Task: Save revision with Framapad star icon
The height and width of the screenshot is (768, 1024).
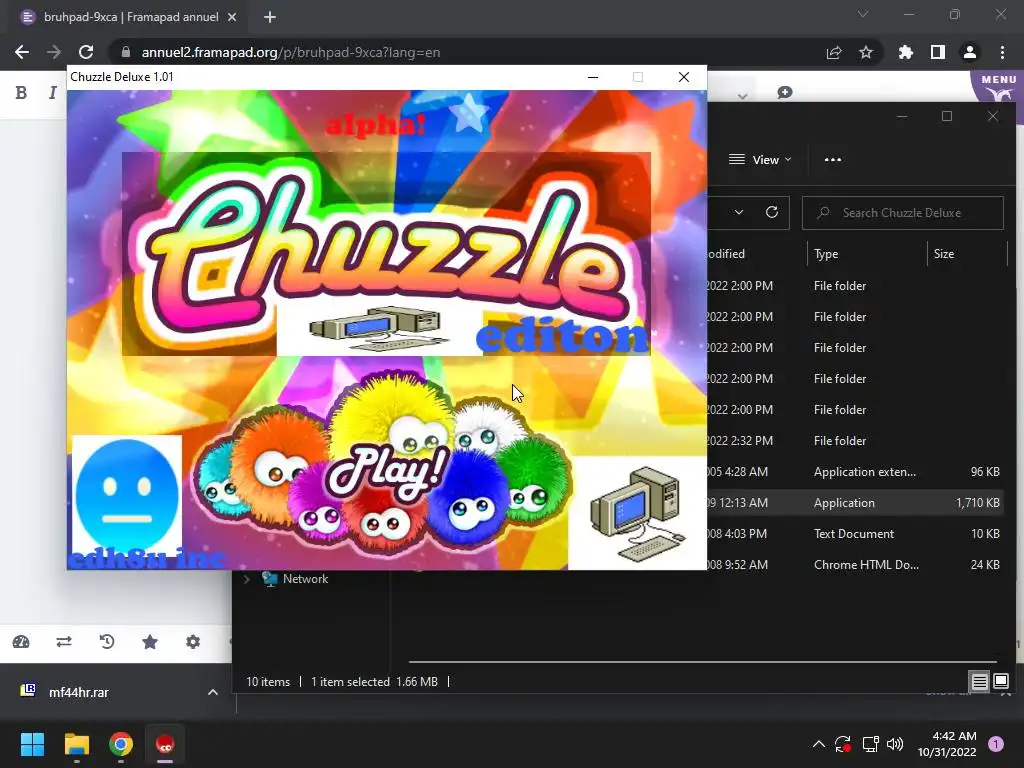Action: pyautogui.click(x=150, y=642)
